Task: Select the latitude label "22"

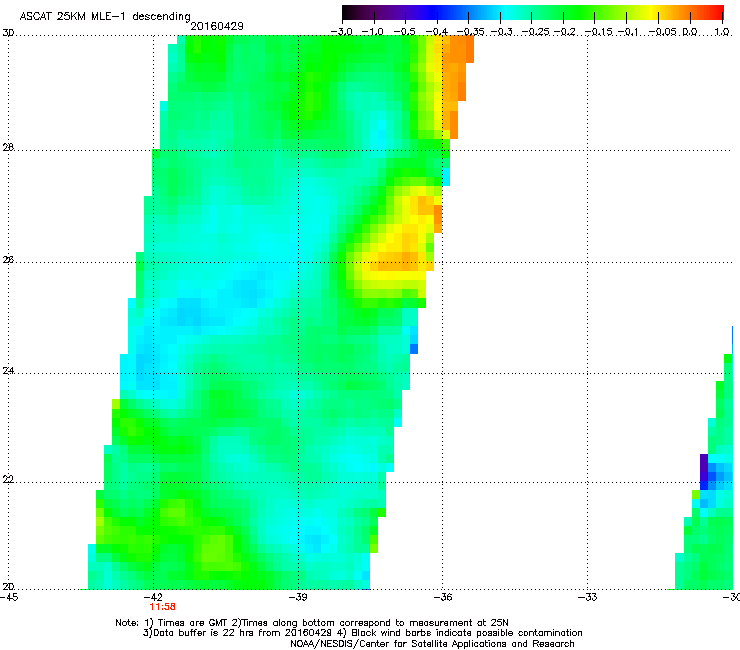Action: (x=8, y=479)
